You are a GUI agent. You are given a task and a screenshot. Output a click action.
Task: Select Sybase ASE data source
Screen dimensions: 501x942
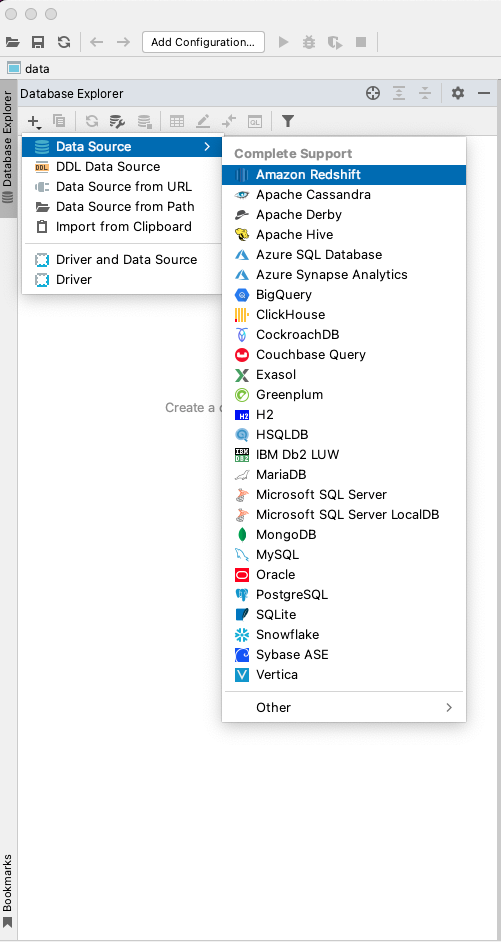tap(344, 654)
